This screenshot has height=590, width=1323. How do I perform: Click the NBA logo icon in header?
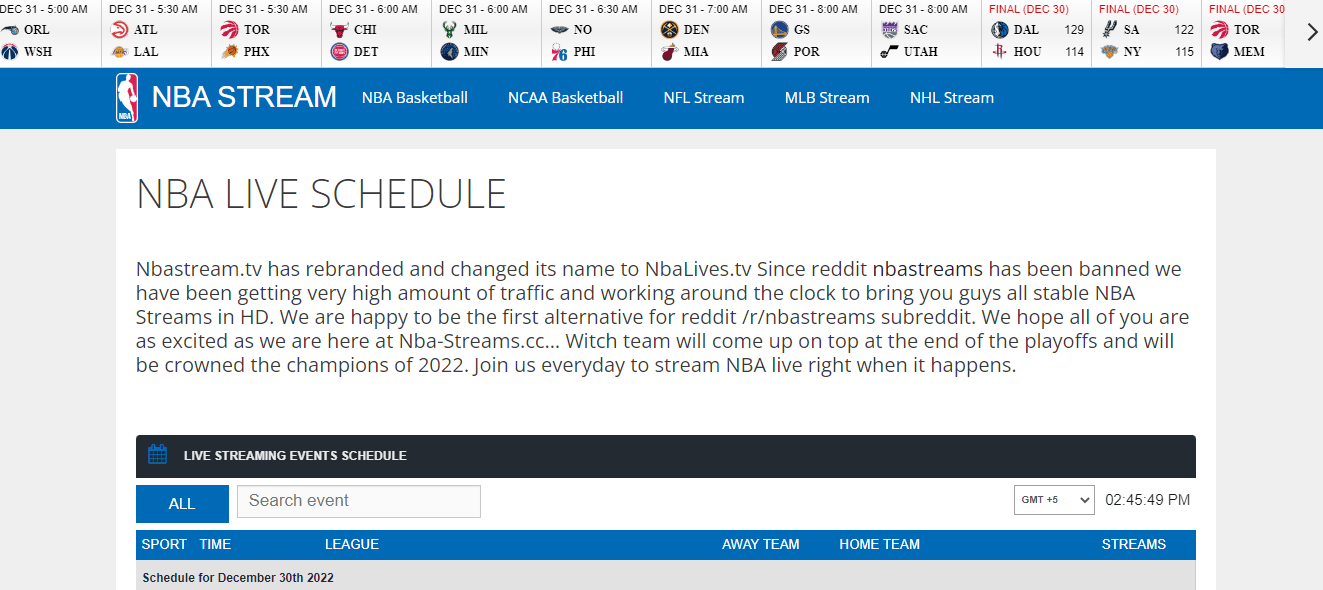coord(126,98)
